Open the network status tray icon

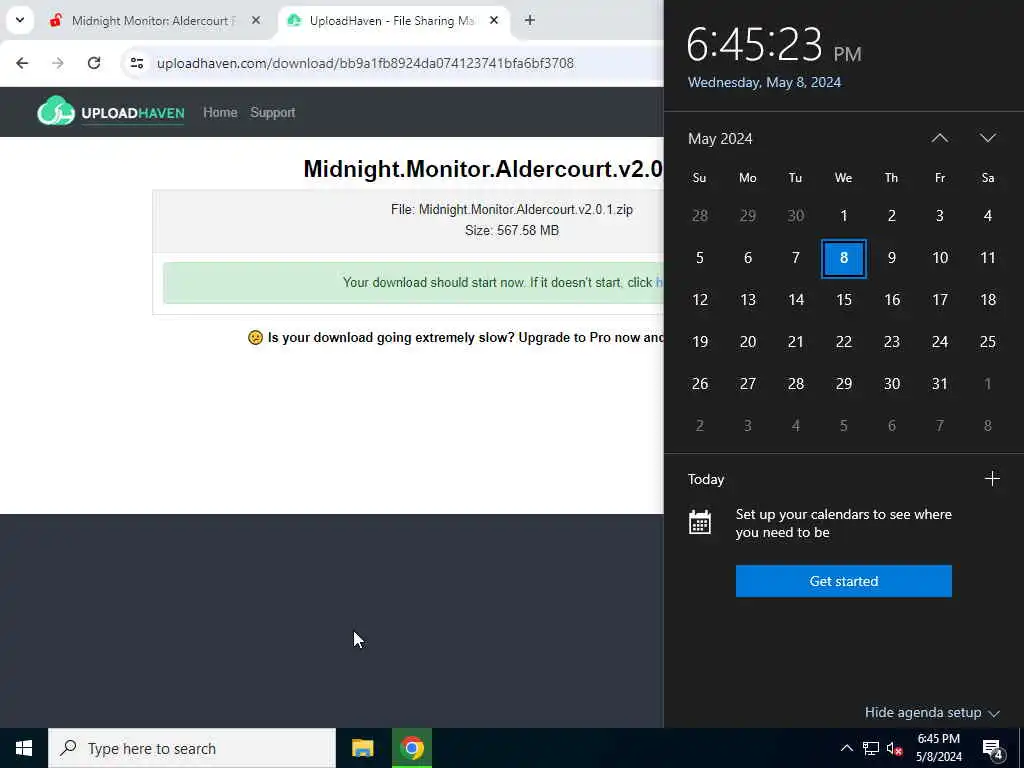click(871, 748)
